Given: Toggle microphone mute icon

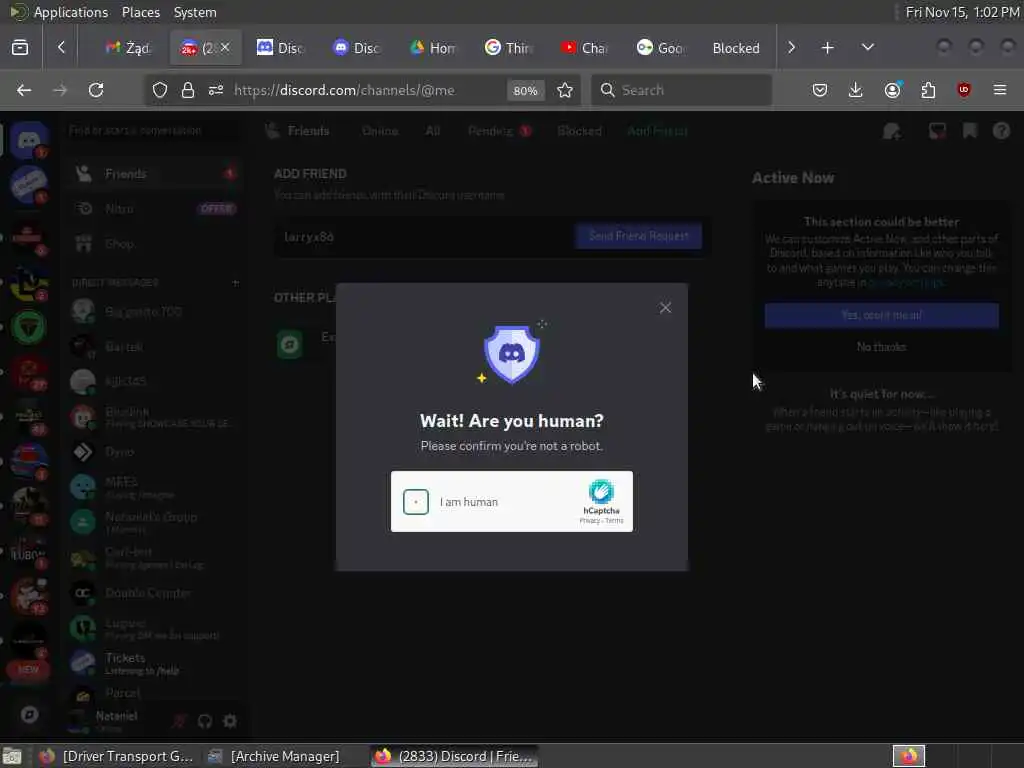Looking at the screenshot, I should pyautogui.click(x=179, y=721).
